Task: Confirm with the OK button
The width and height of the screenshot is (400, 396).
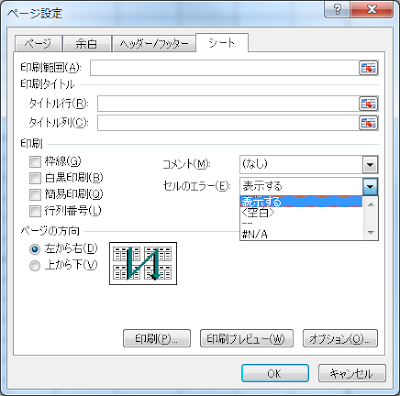Action: tap(275, 373)
